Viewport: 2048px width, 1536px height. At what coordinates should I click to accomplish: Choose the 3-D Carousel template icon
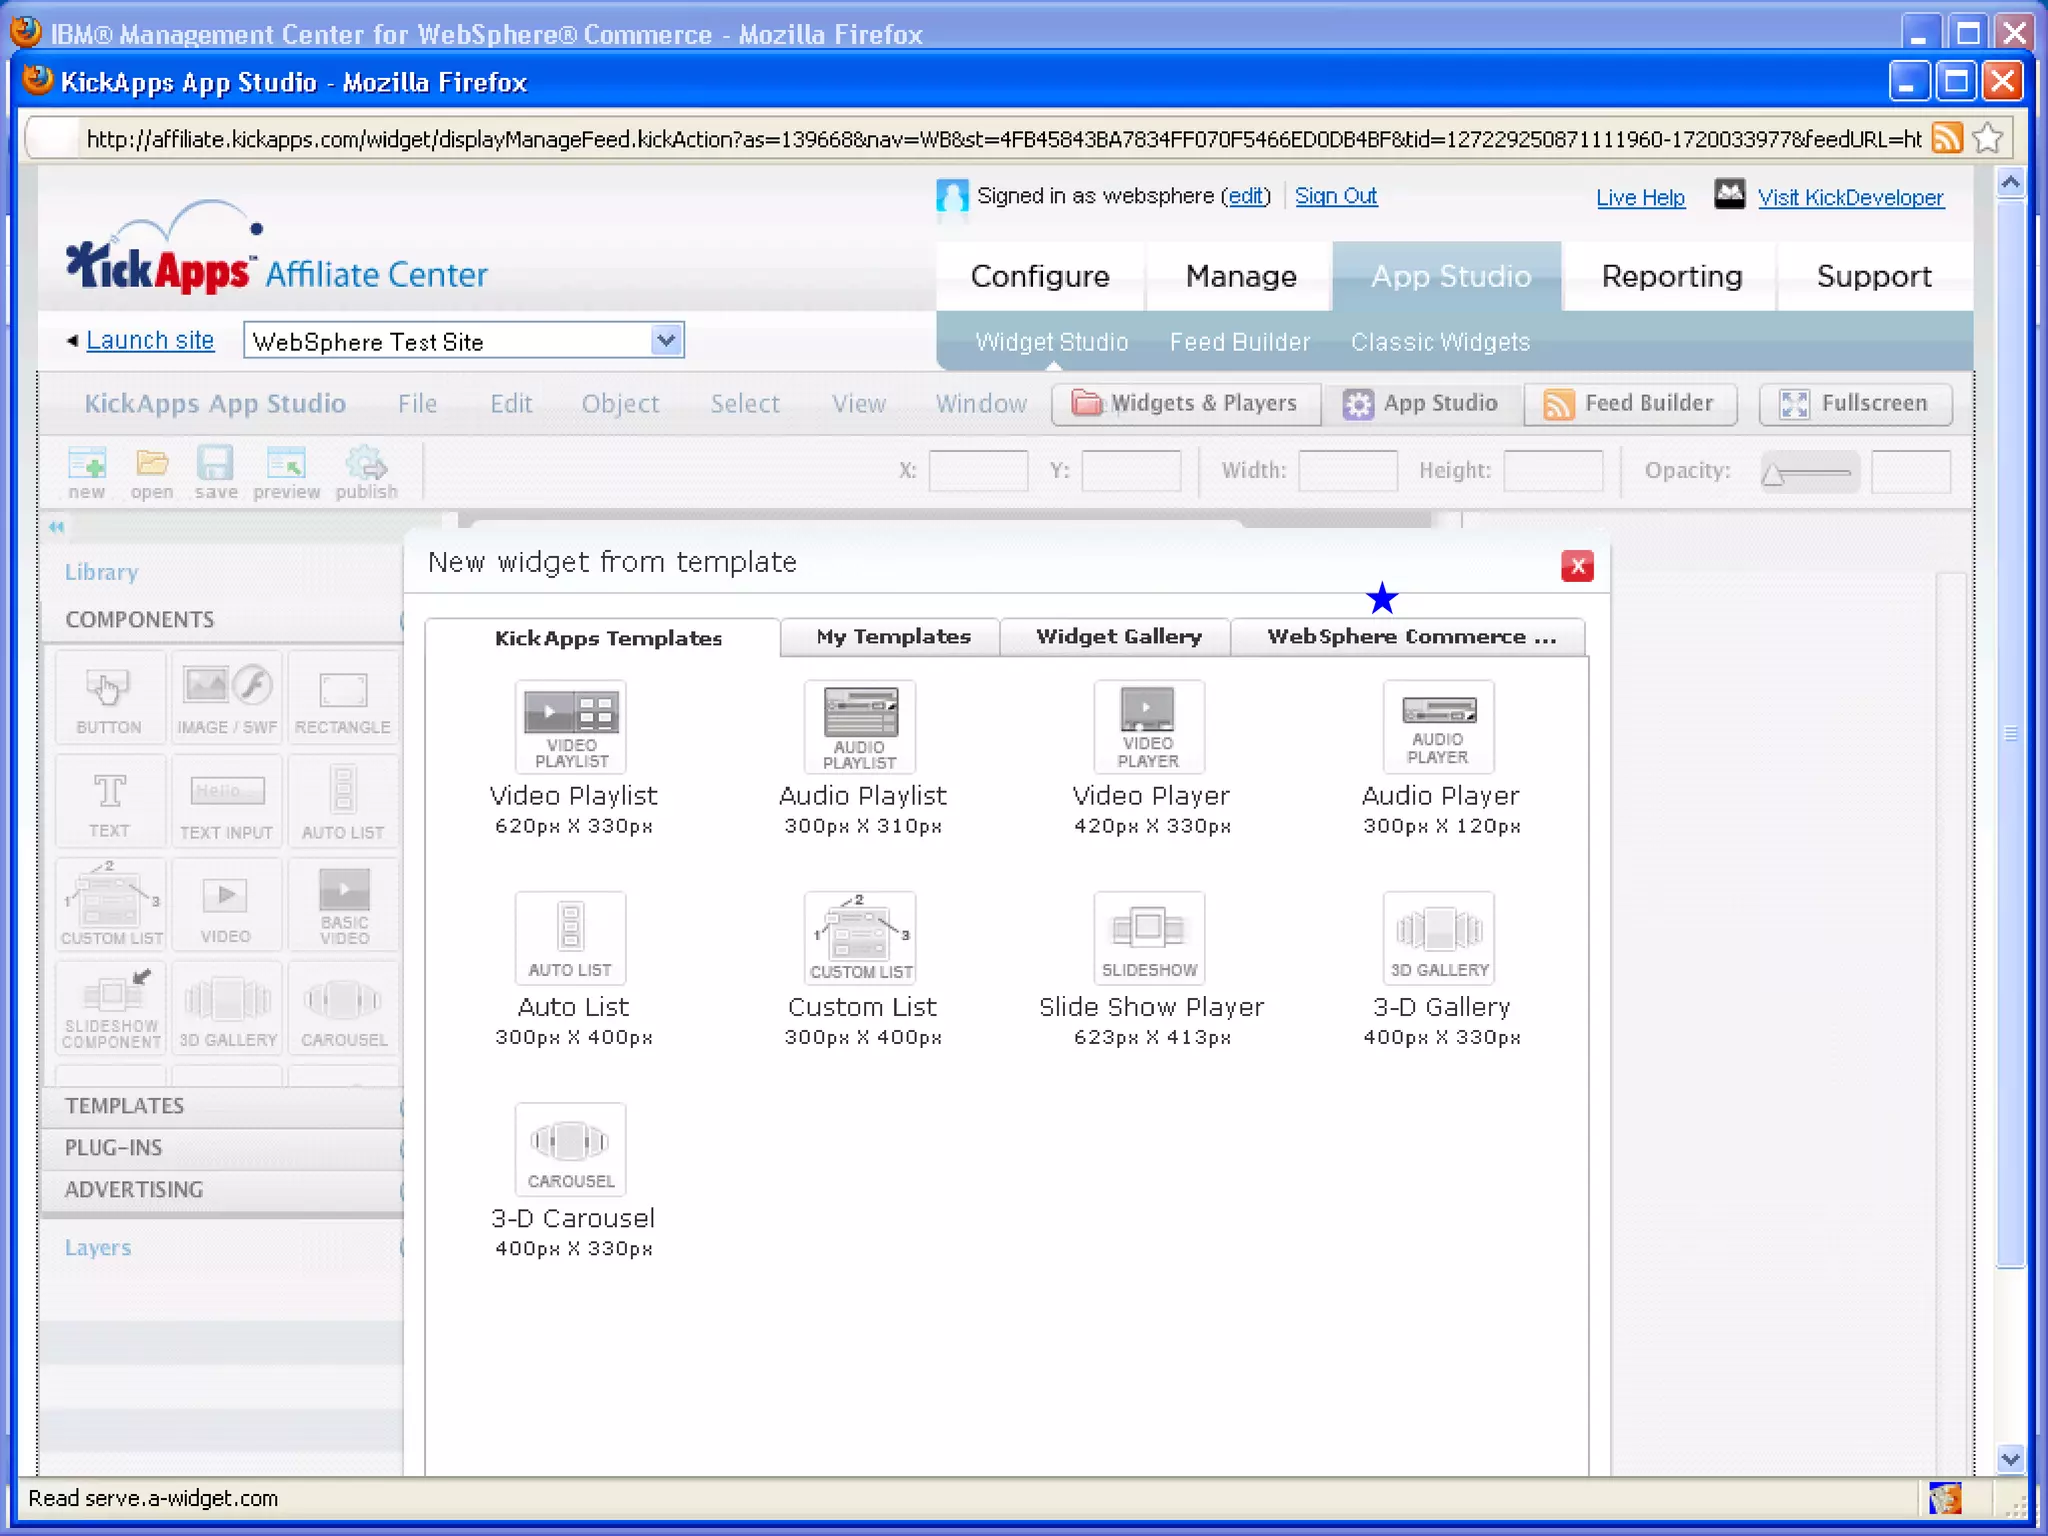coord(570,1148)
